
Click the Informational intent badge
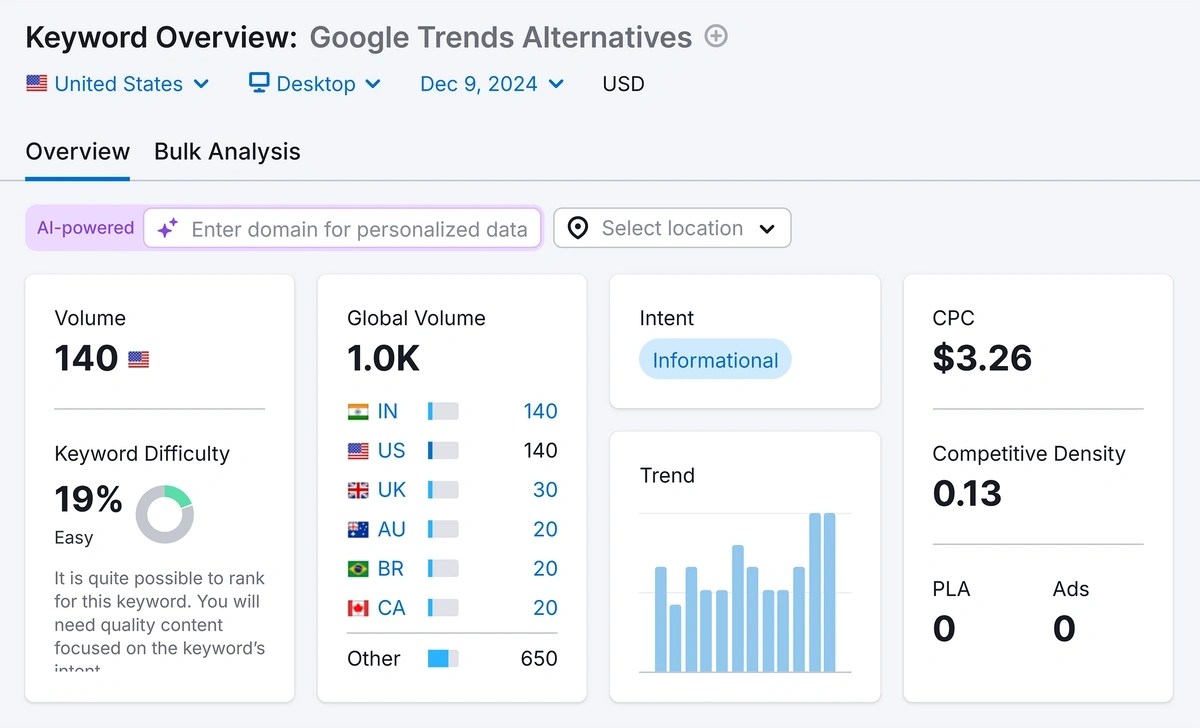tap(715, 360)
